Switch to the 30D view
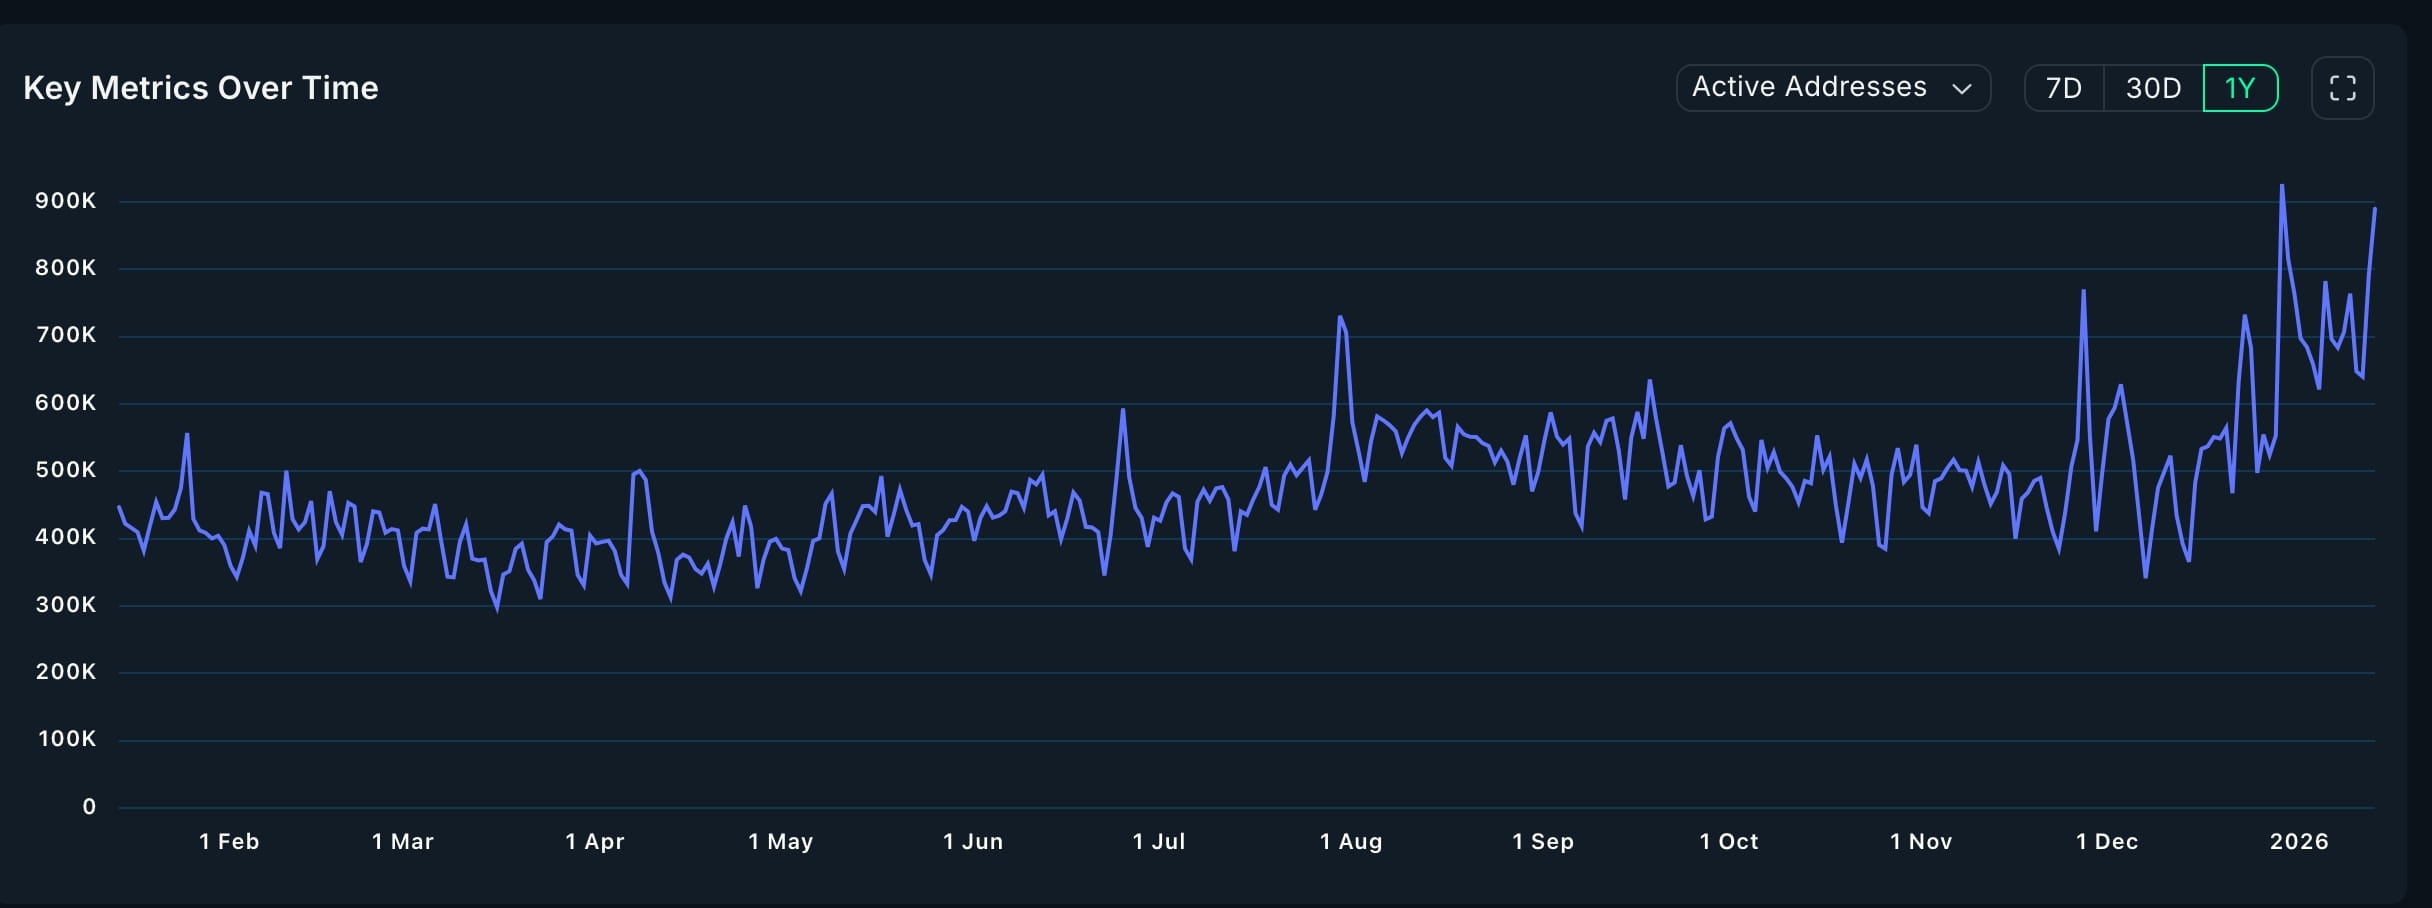The width and height of the screenshot is (2432, 908). coord(2153,87)
